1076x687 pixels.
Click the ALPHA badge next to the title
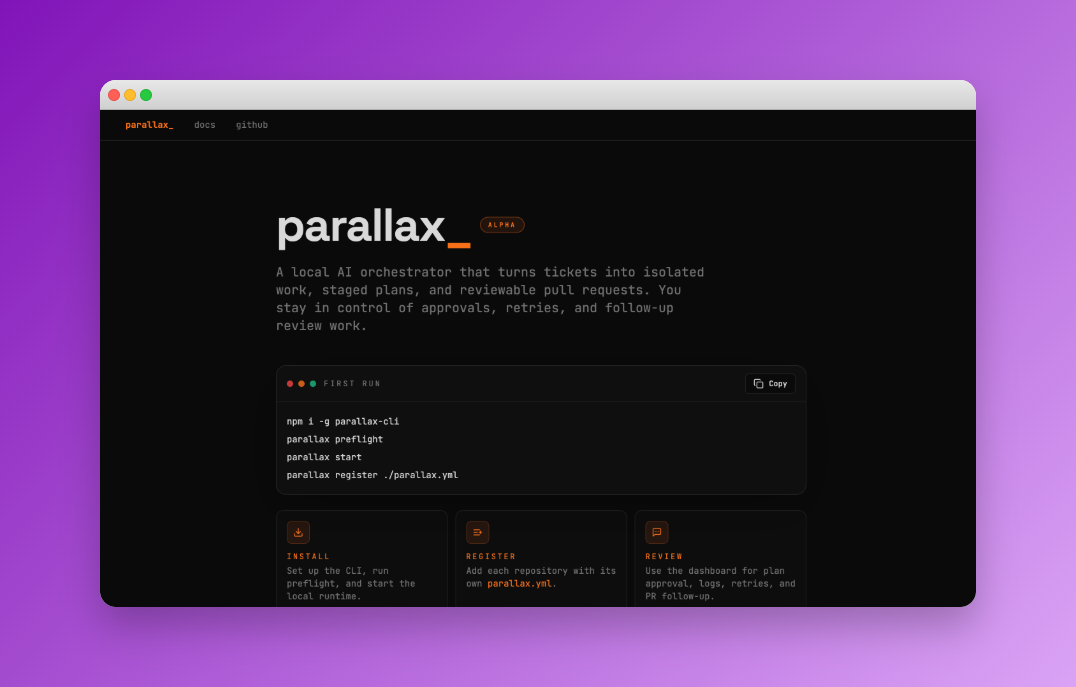coord(502,224)
